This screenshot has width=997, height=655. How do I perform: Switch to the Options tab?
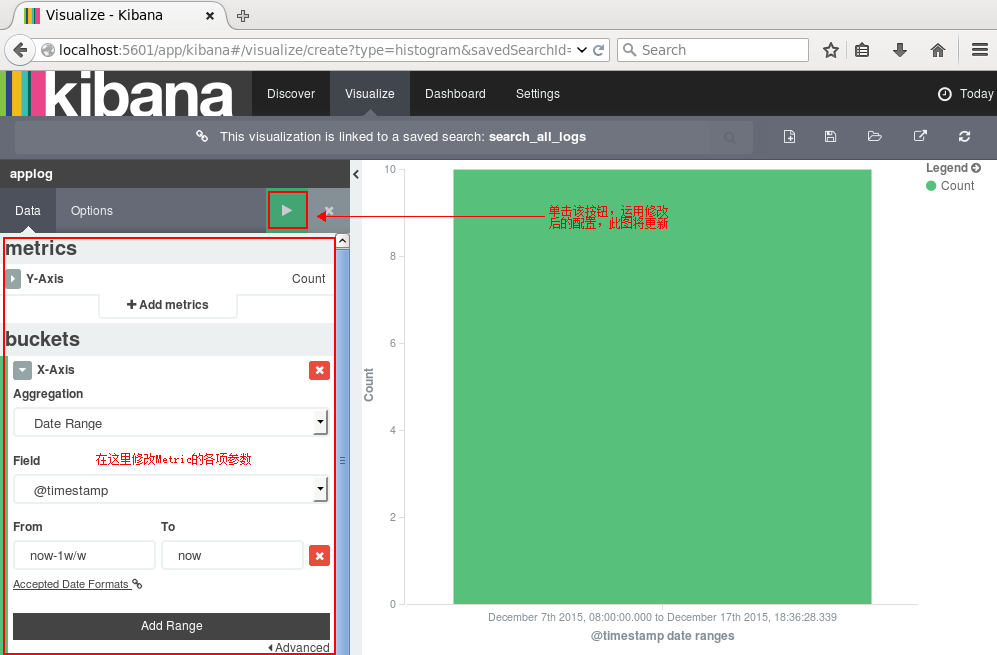(91, 210)
